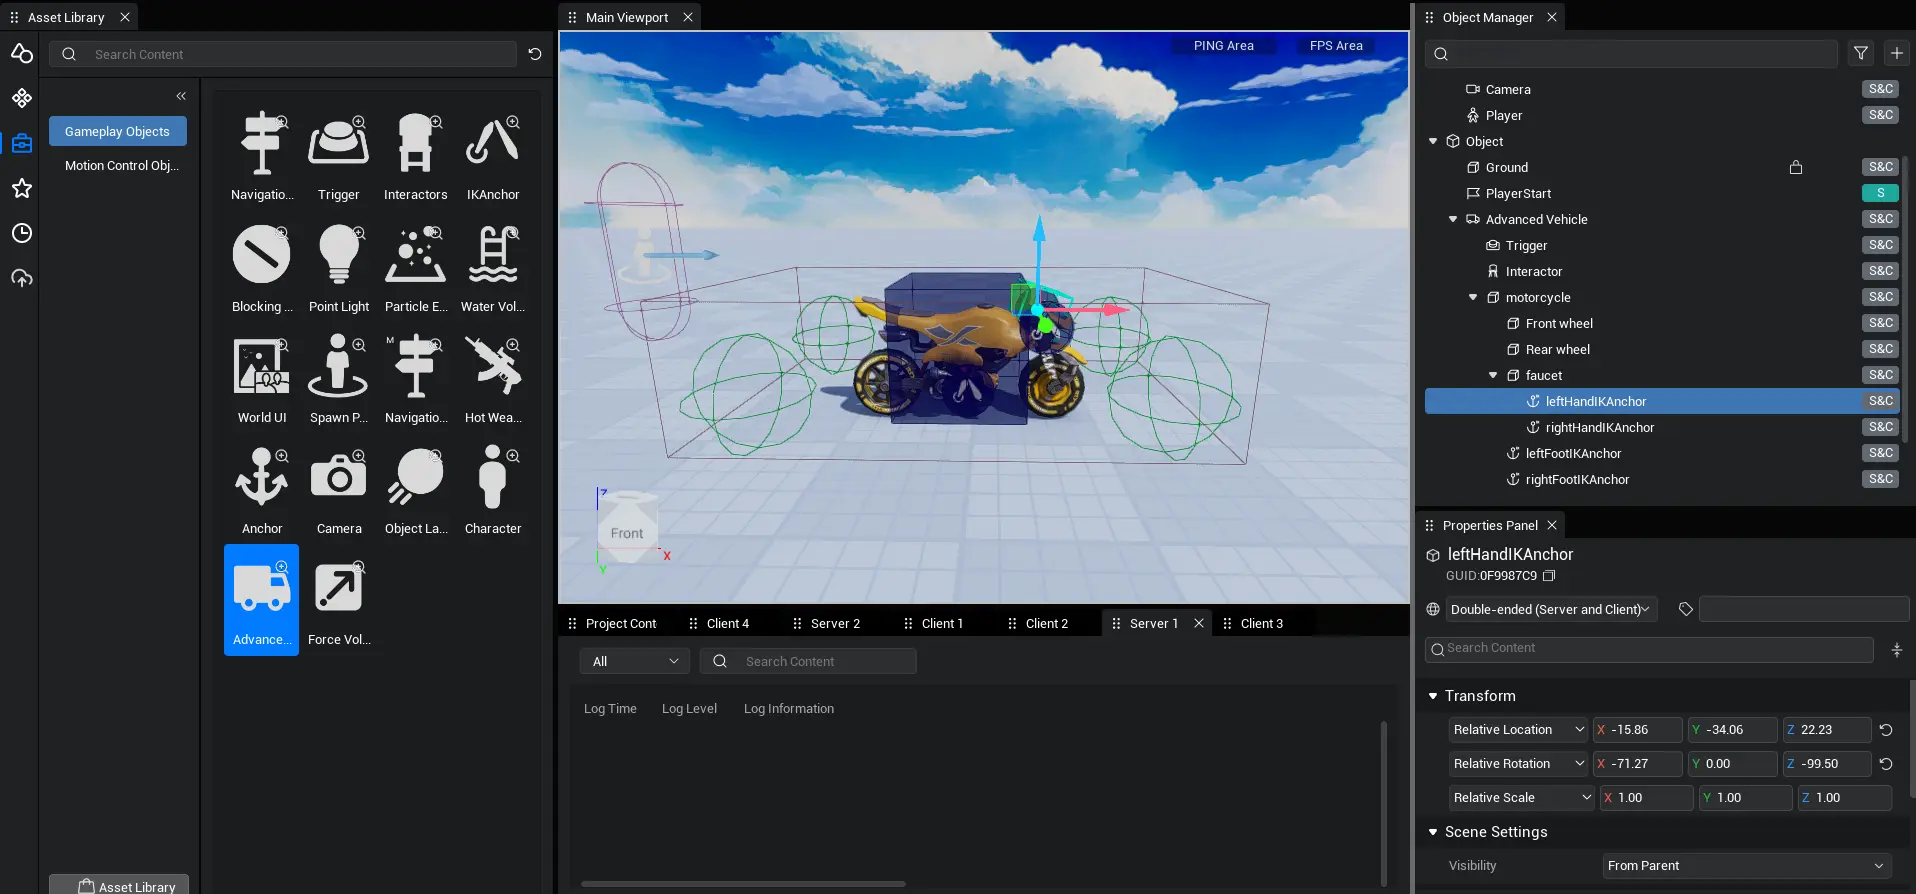Image resolution: width=1916 pixels, height=894 pixels.
Task: Toggle S&C network status for Camera
Action: pos(1880,89)
